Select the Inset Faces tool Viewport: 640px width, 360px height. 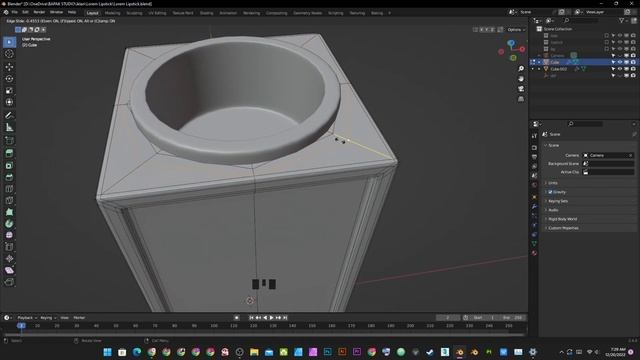tap(9, 165)
